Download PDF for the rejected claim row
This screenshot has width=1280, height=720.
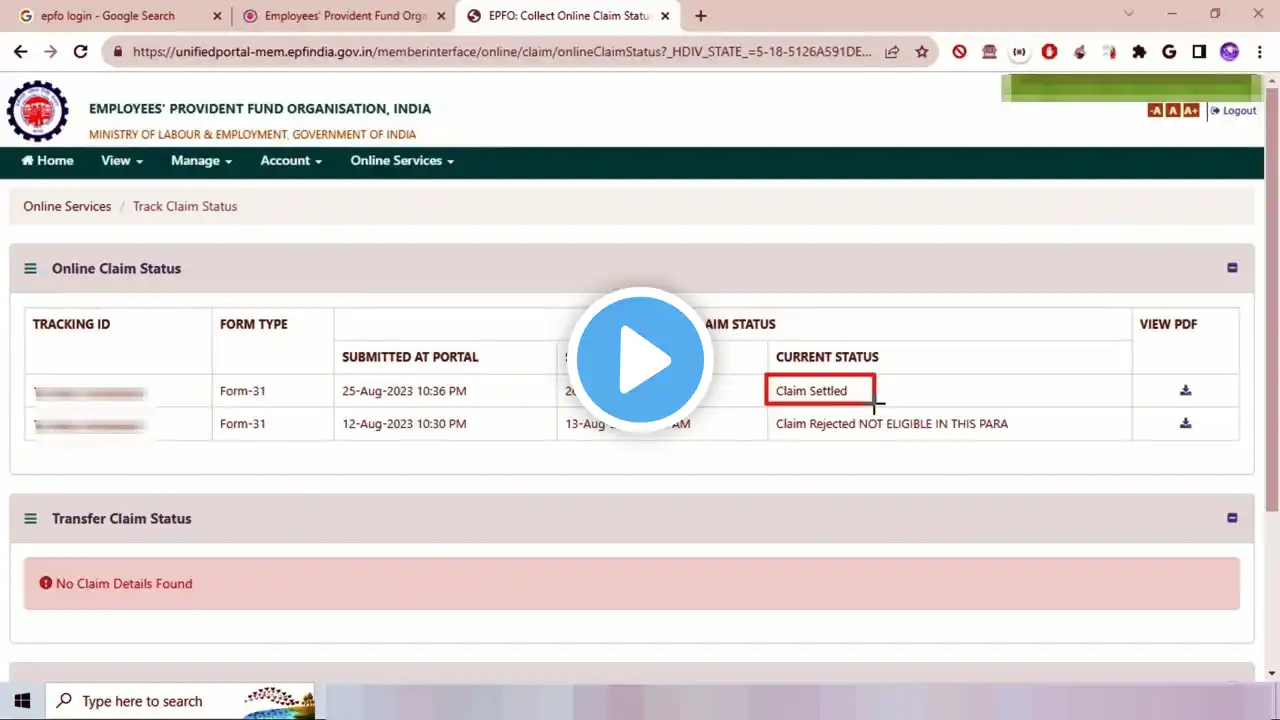[1185, 424]
